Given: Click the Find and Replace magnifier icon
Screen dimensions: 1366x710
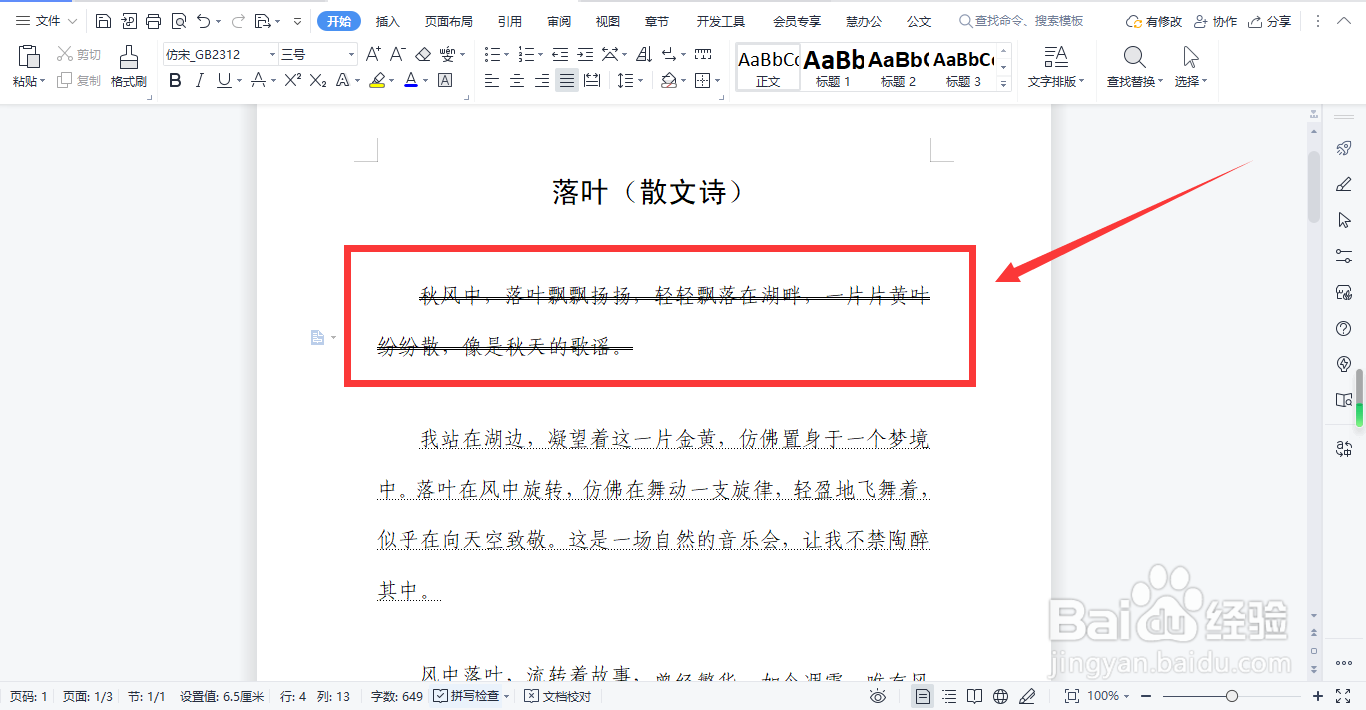Looking at the screenshot, I should click(x=1134, y=57).
